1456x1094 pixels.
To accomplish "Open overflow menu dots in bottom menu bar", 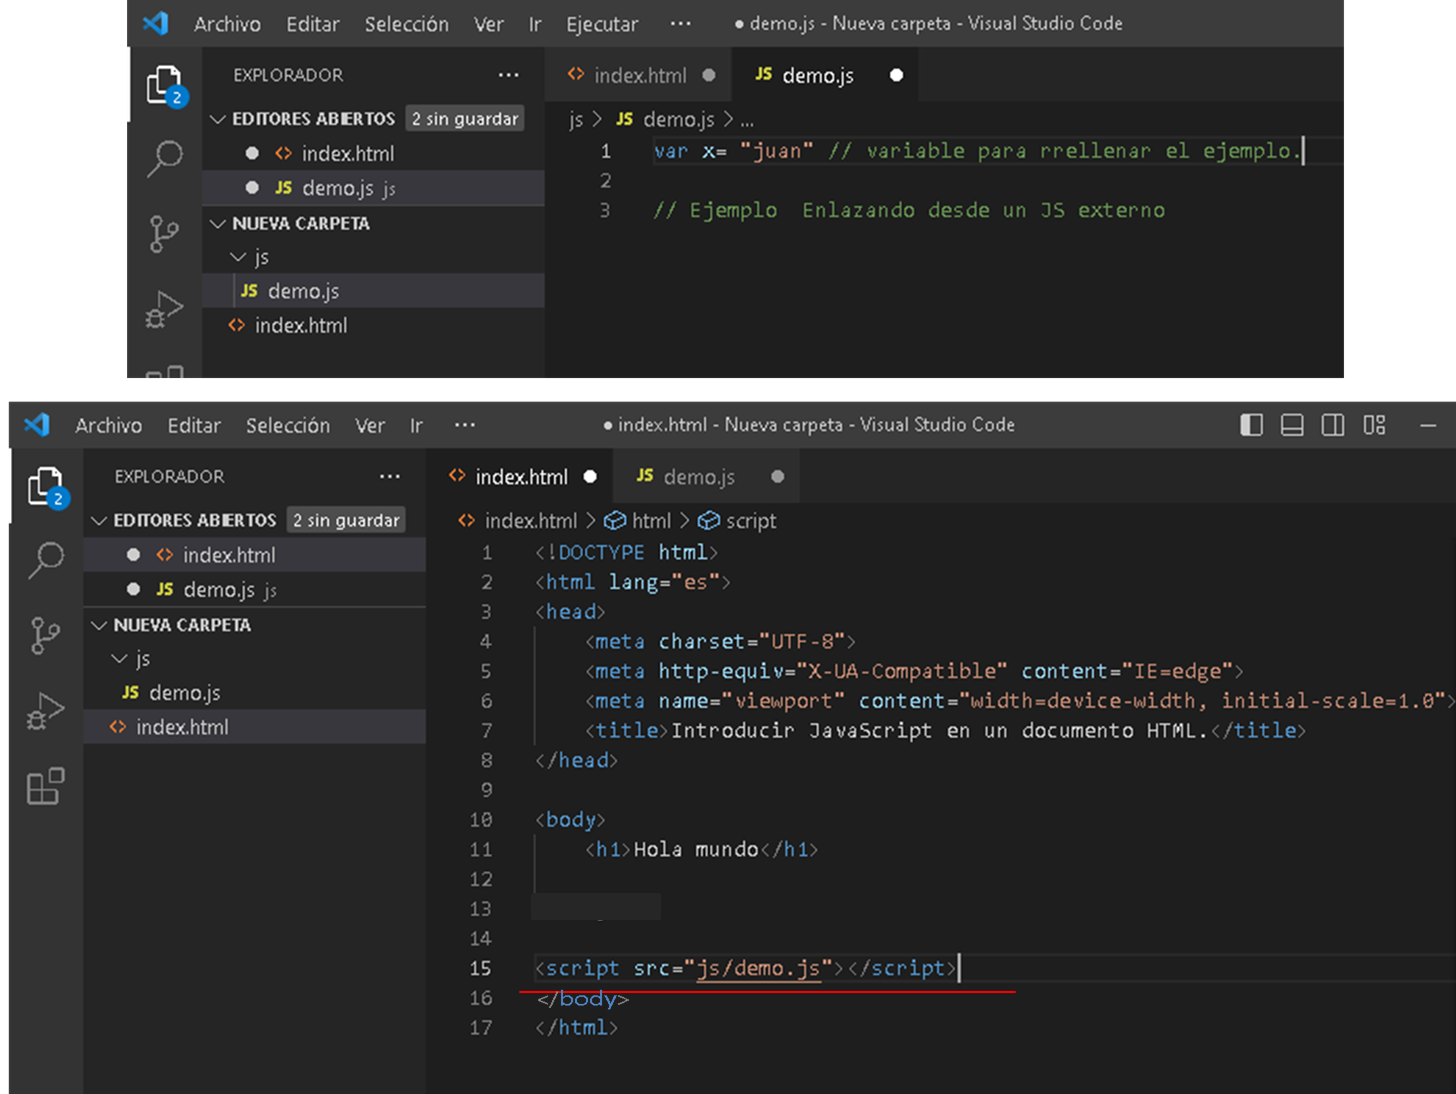I will click(465, 425).
